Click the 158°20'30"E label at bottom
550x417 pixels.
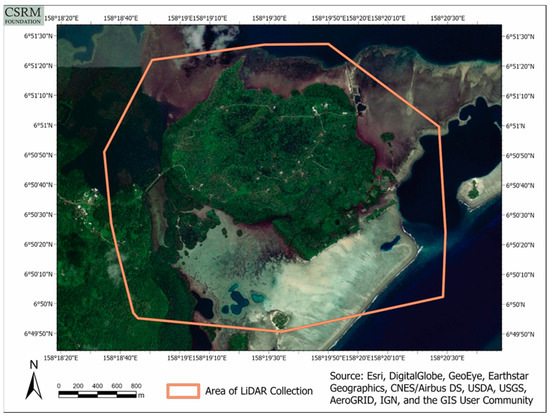(447, 358)
